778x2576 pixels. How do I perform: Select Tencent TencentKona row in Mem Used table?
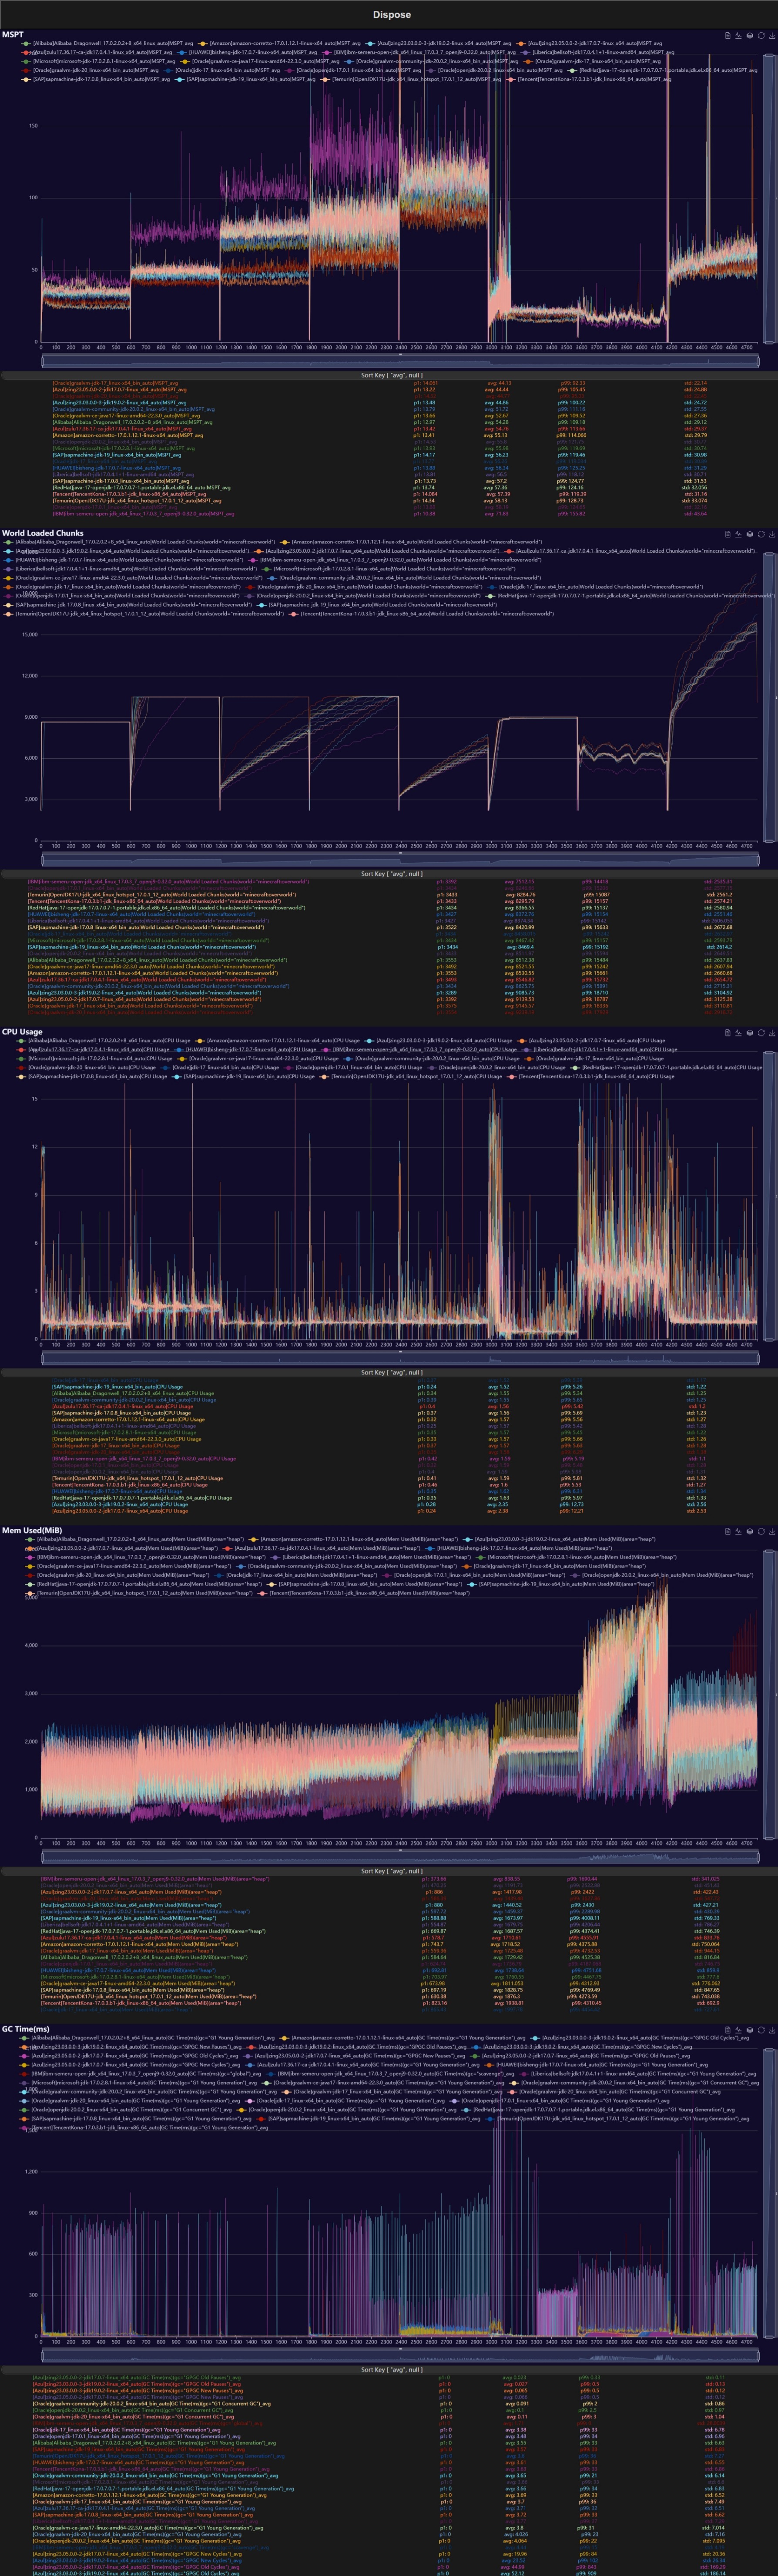tap(389, 2003)
